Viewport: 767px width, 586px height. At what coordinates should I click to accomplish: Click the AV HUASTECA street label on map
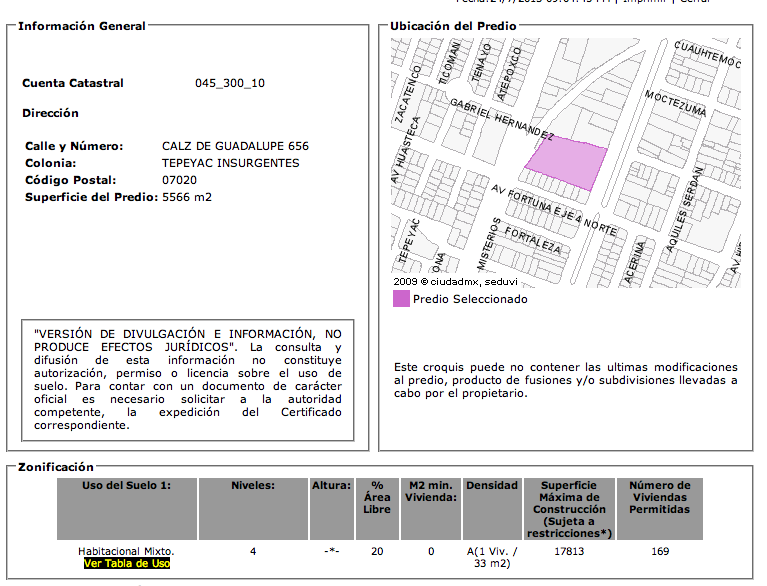tap(406, 150)
